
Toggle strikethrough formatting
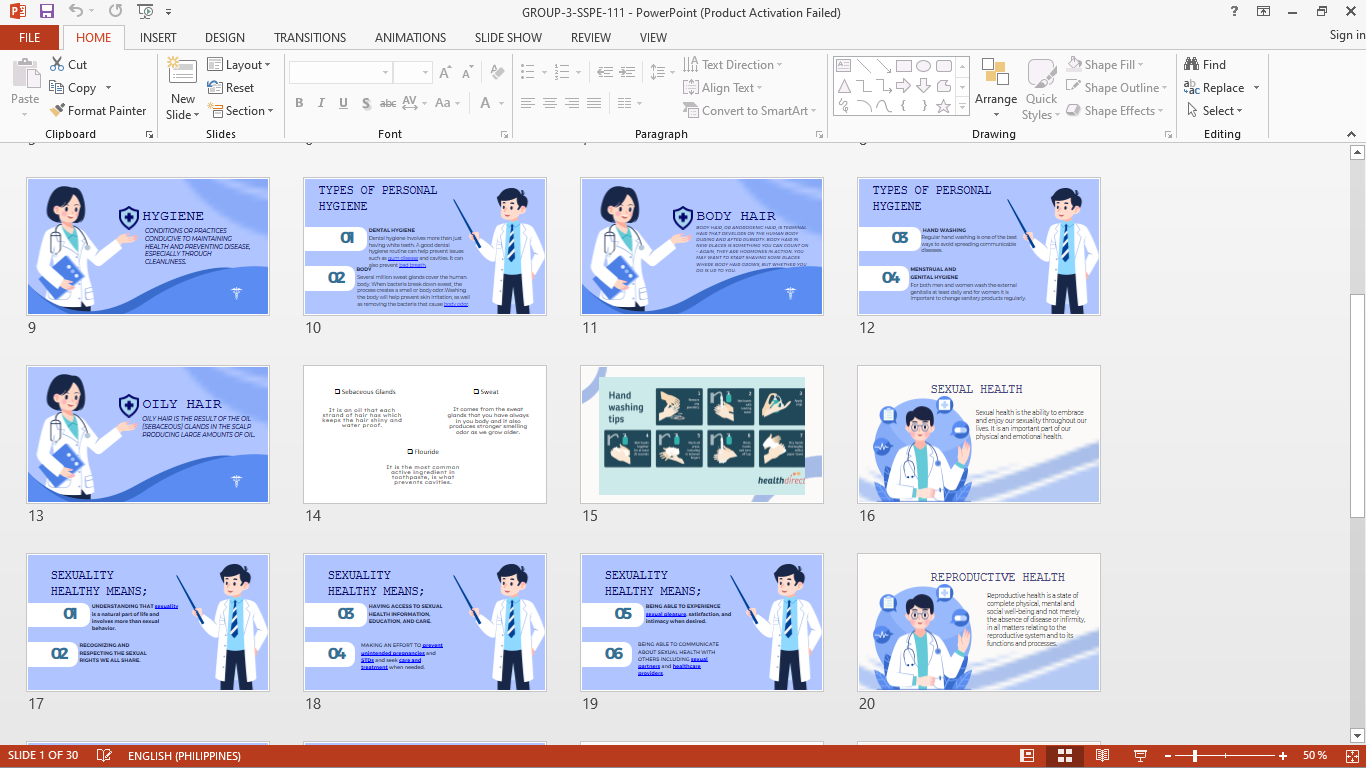point(389,103)
